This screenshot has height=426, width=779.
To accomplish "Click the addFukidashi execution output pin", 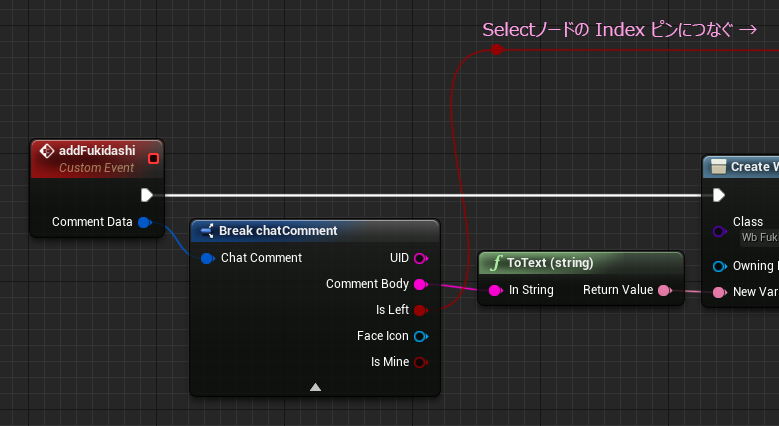I will tap(147, 195).
